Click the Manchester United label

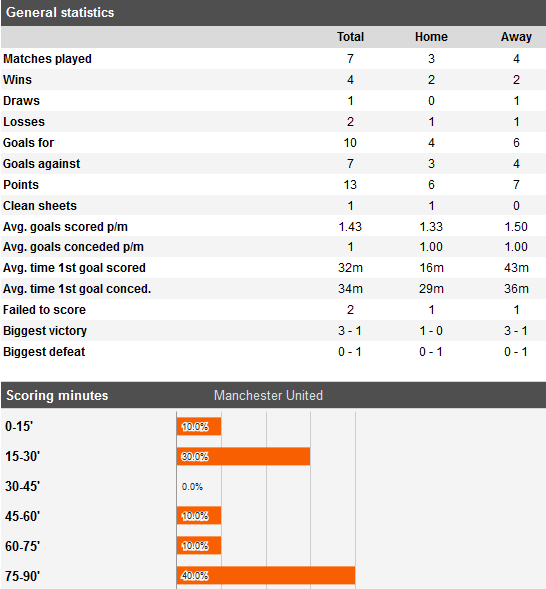[x=268, y=395]
